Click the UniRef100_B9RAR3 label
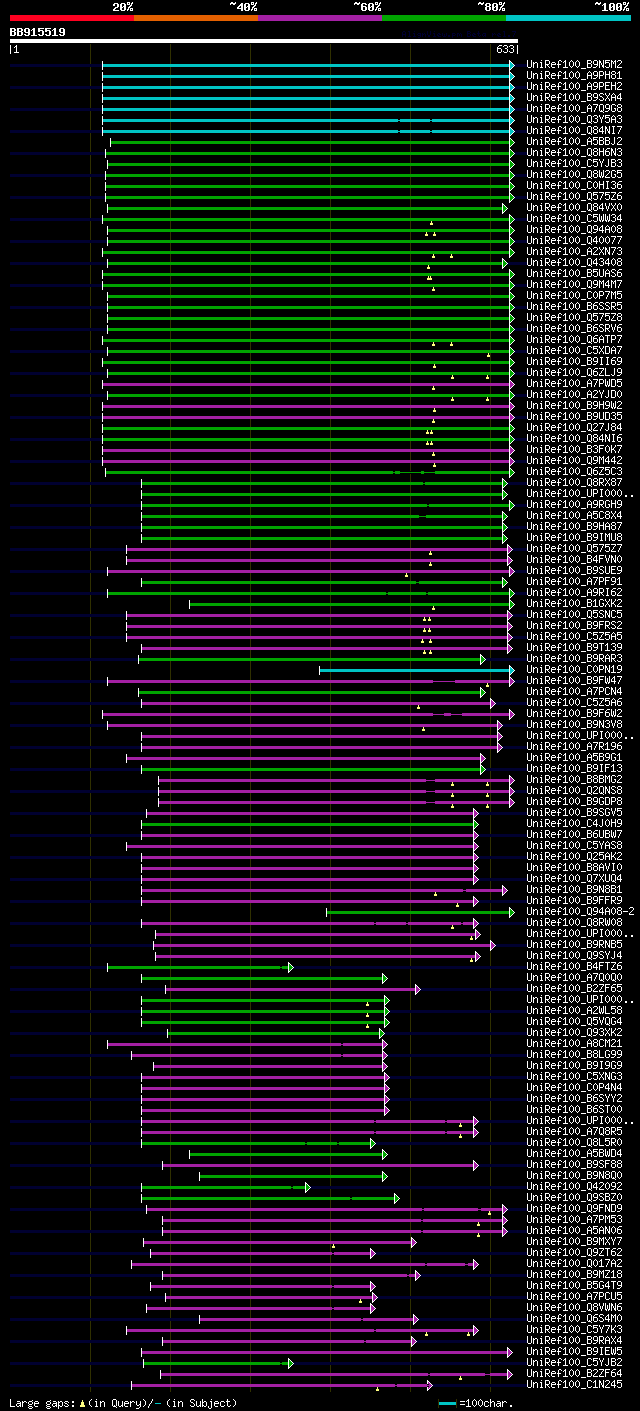Image resolution: width=640 pixels, height=1411 pixels. (576, 659)
